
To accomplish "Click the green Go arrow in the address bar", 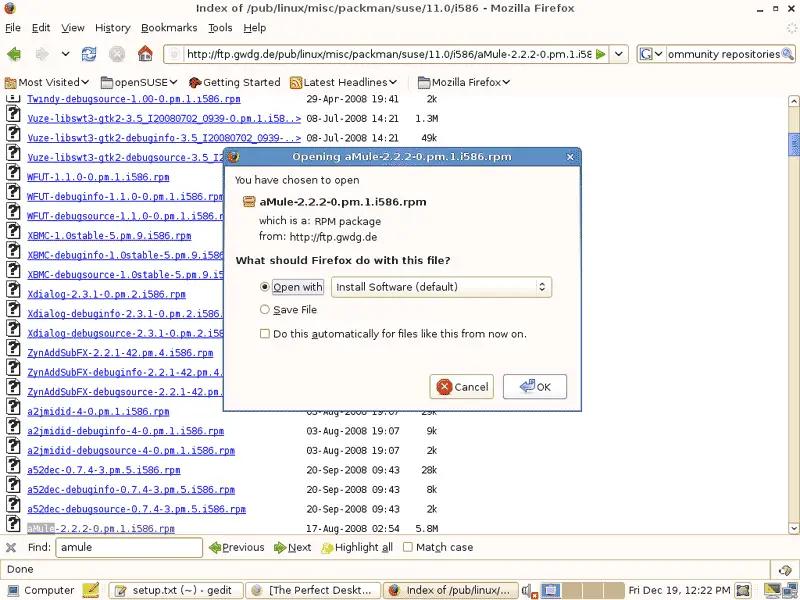I will point(601,54).
